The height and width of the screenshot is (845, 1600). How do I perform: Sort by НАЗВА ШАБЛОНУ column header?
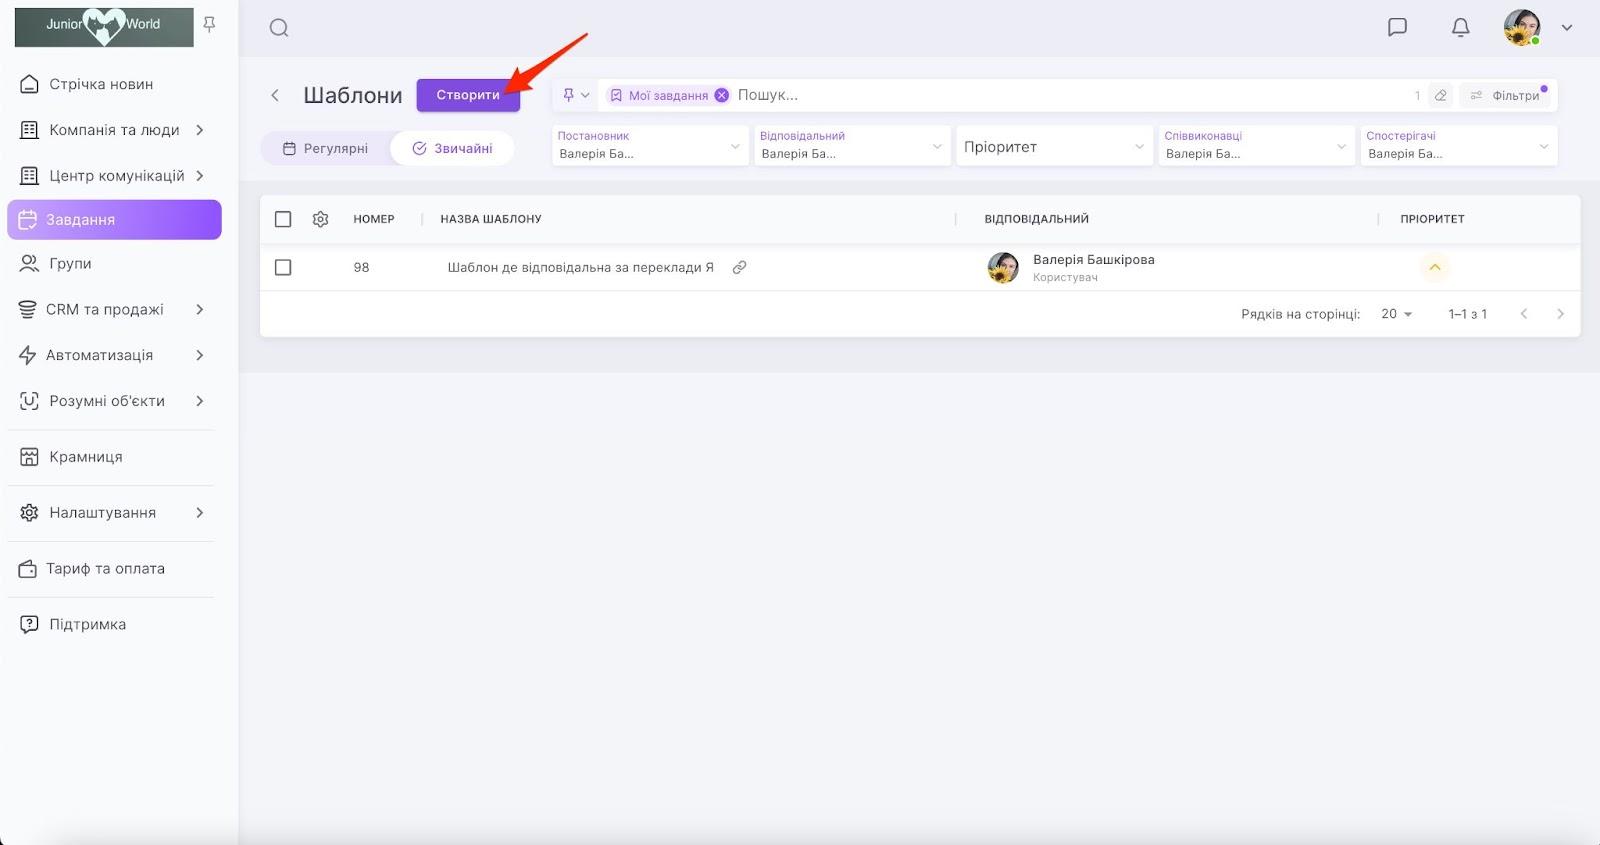[491, 219]
